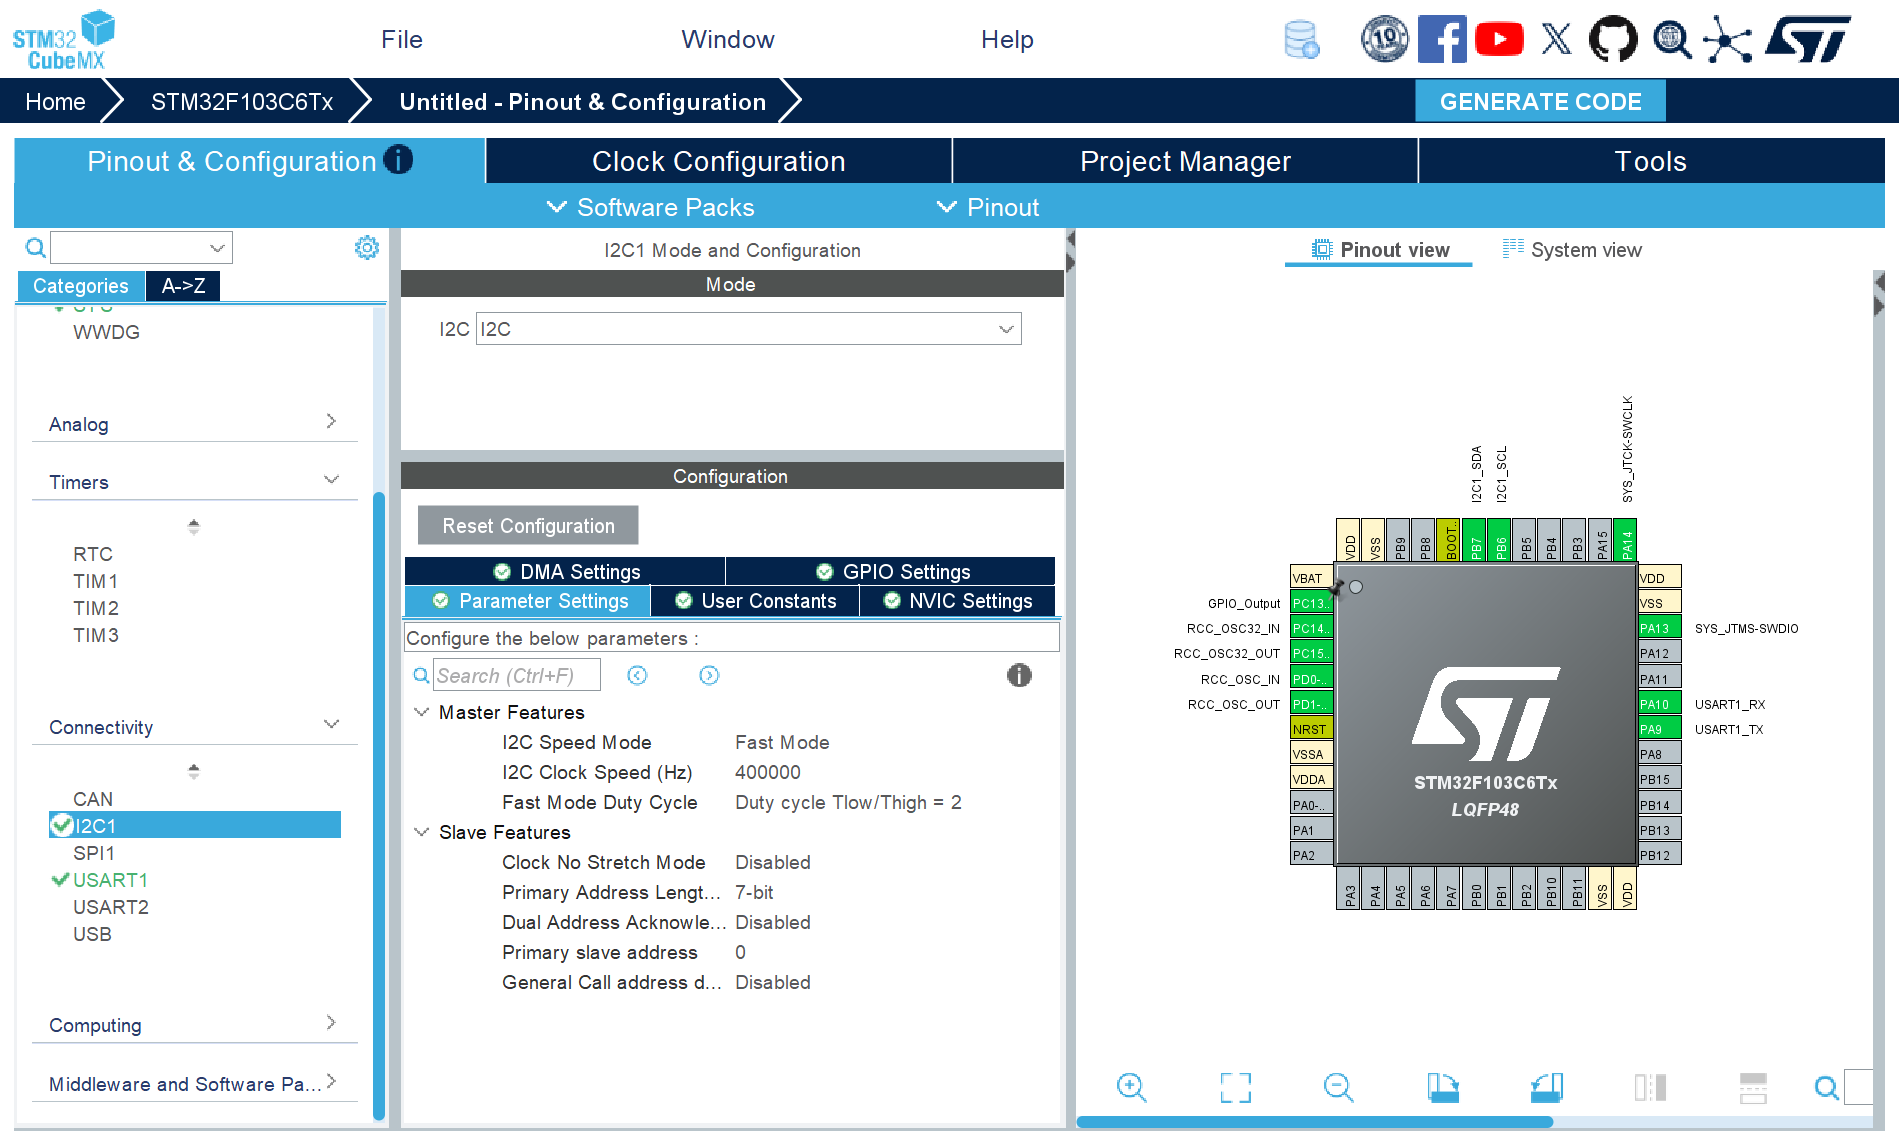The image size is (1899, 1145).
Task: Select USART1 in the Connectivity list
Action: [110, 880]
